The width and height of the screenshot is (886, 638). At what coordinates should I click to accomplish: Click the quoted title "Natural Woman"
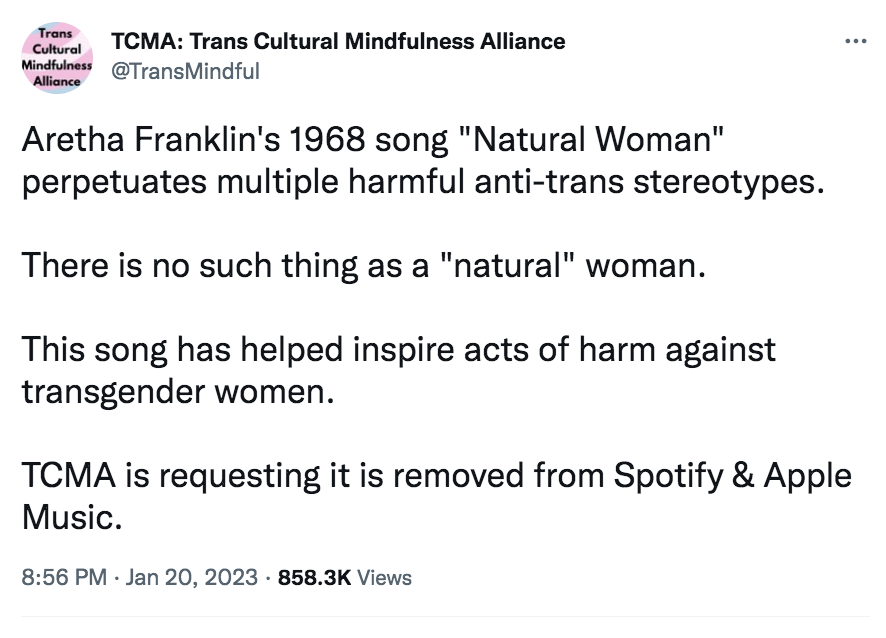click(593, 139)
